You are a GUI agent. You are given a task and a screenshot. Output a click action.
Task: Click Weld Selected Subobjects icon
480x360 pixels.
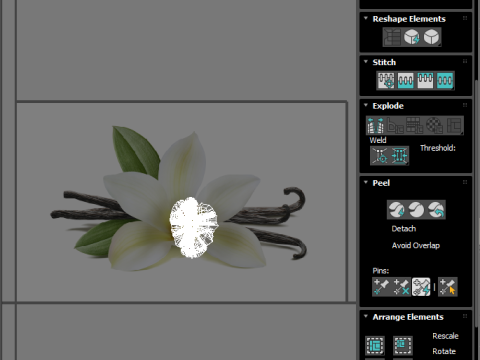click(x=399, y=156)
